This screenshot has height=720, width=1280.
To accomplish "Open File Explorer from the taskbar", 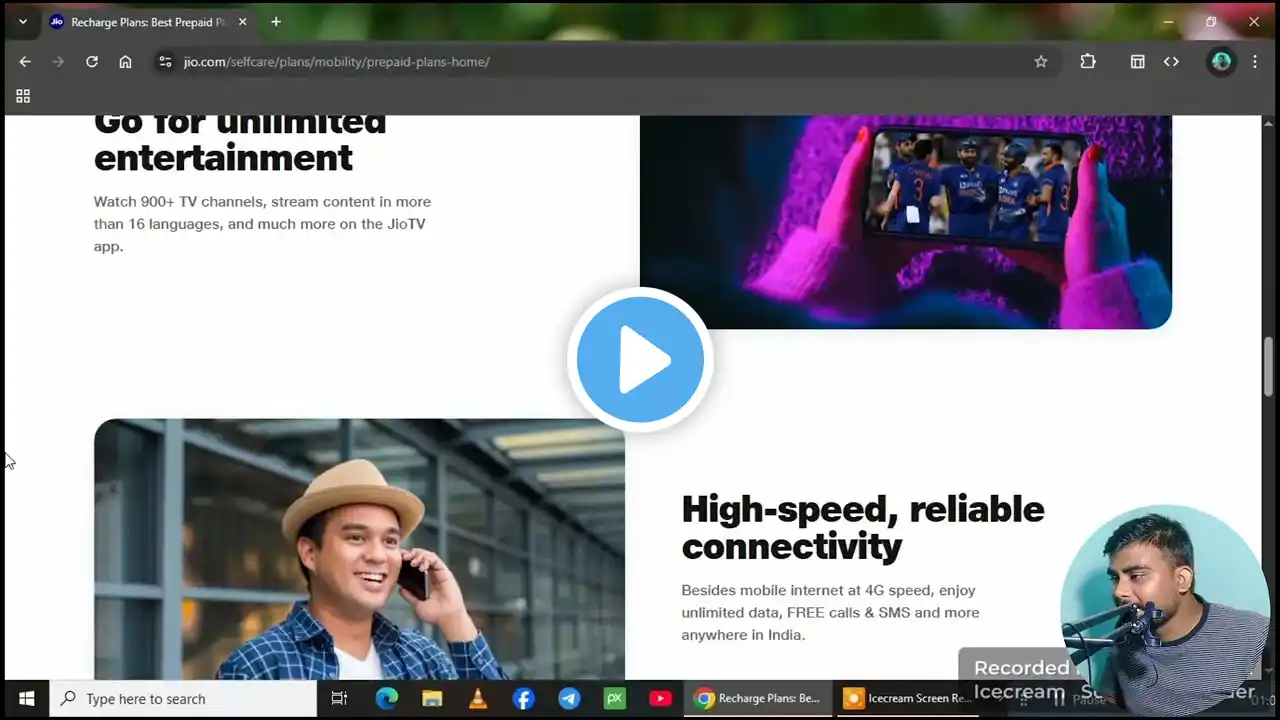I will tap(432, 698).
